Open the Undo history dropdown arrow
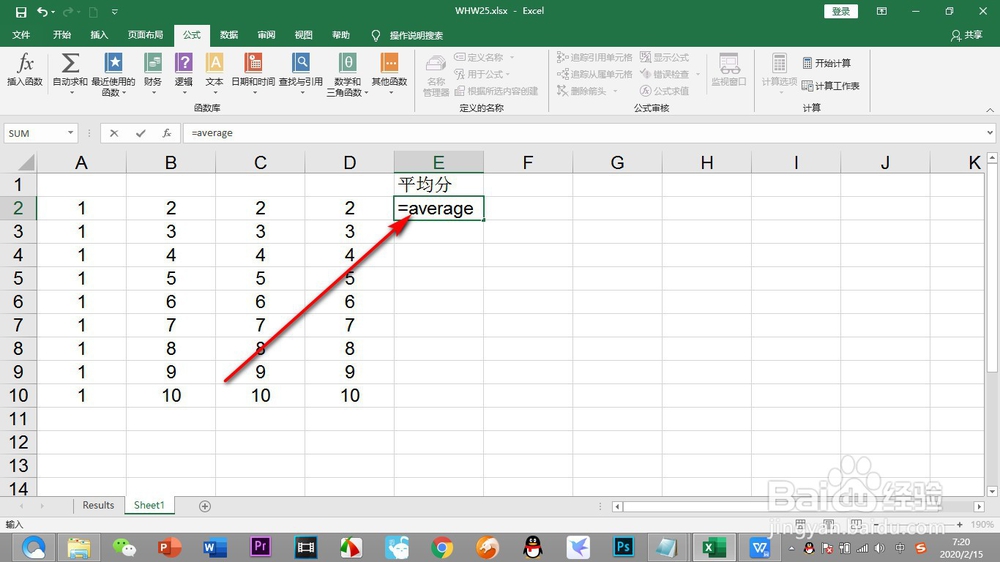This screenshot has height=562, width=1000. click(x=53, y=11)
